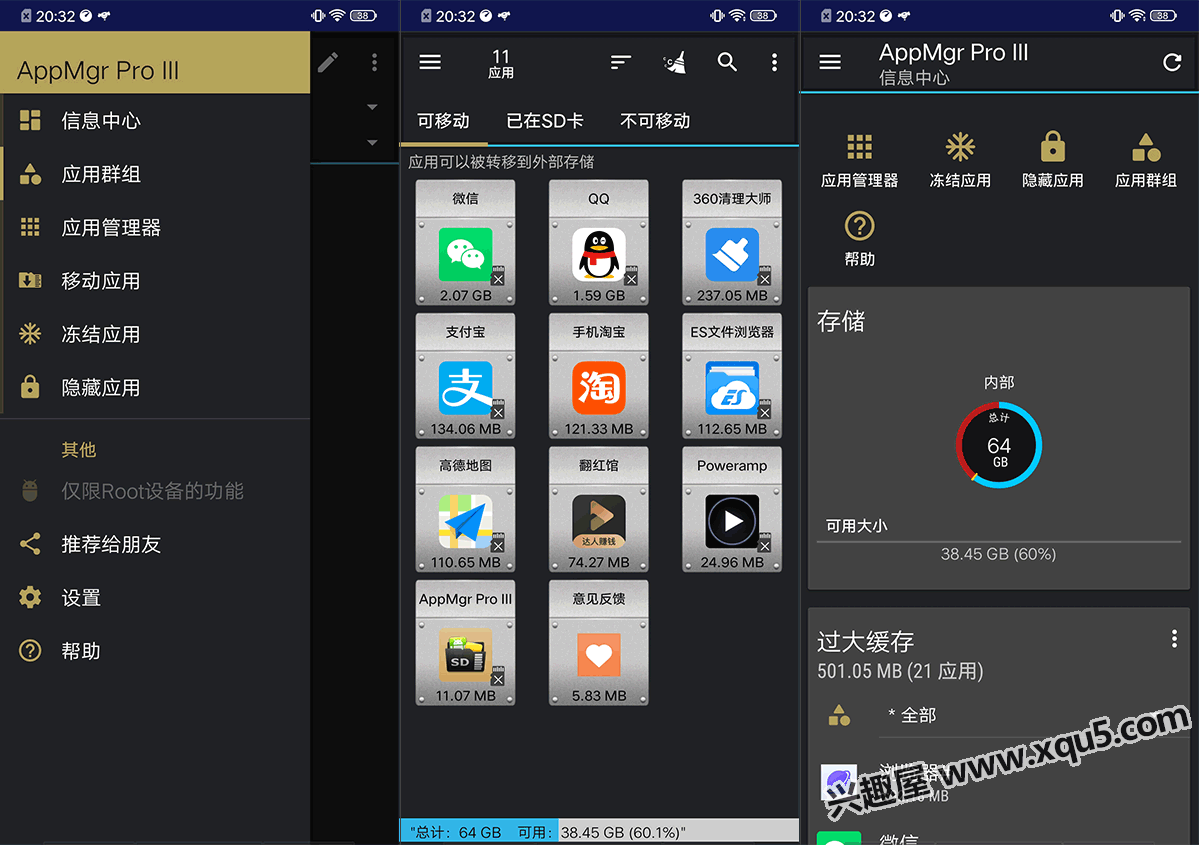1200x845 pixels.
Task: Tap the AppMgr Pro III app tile
Action: (466, 643)
